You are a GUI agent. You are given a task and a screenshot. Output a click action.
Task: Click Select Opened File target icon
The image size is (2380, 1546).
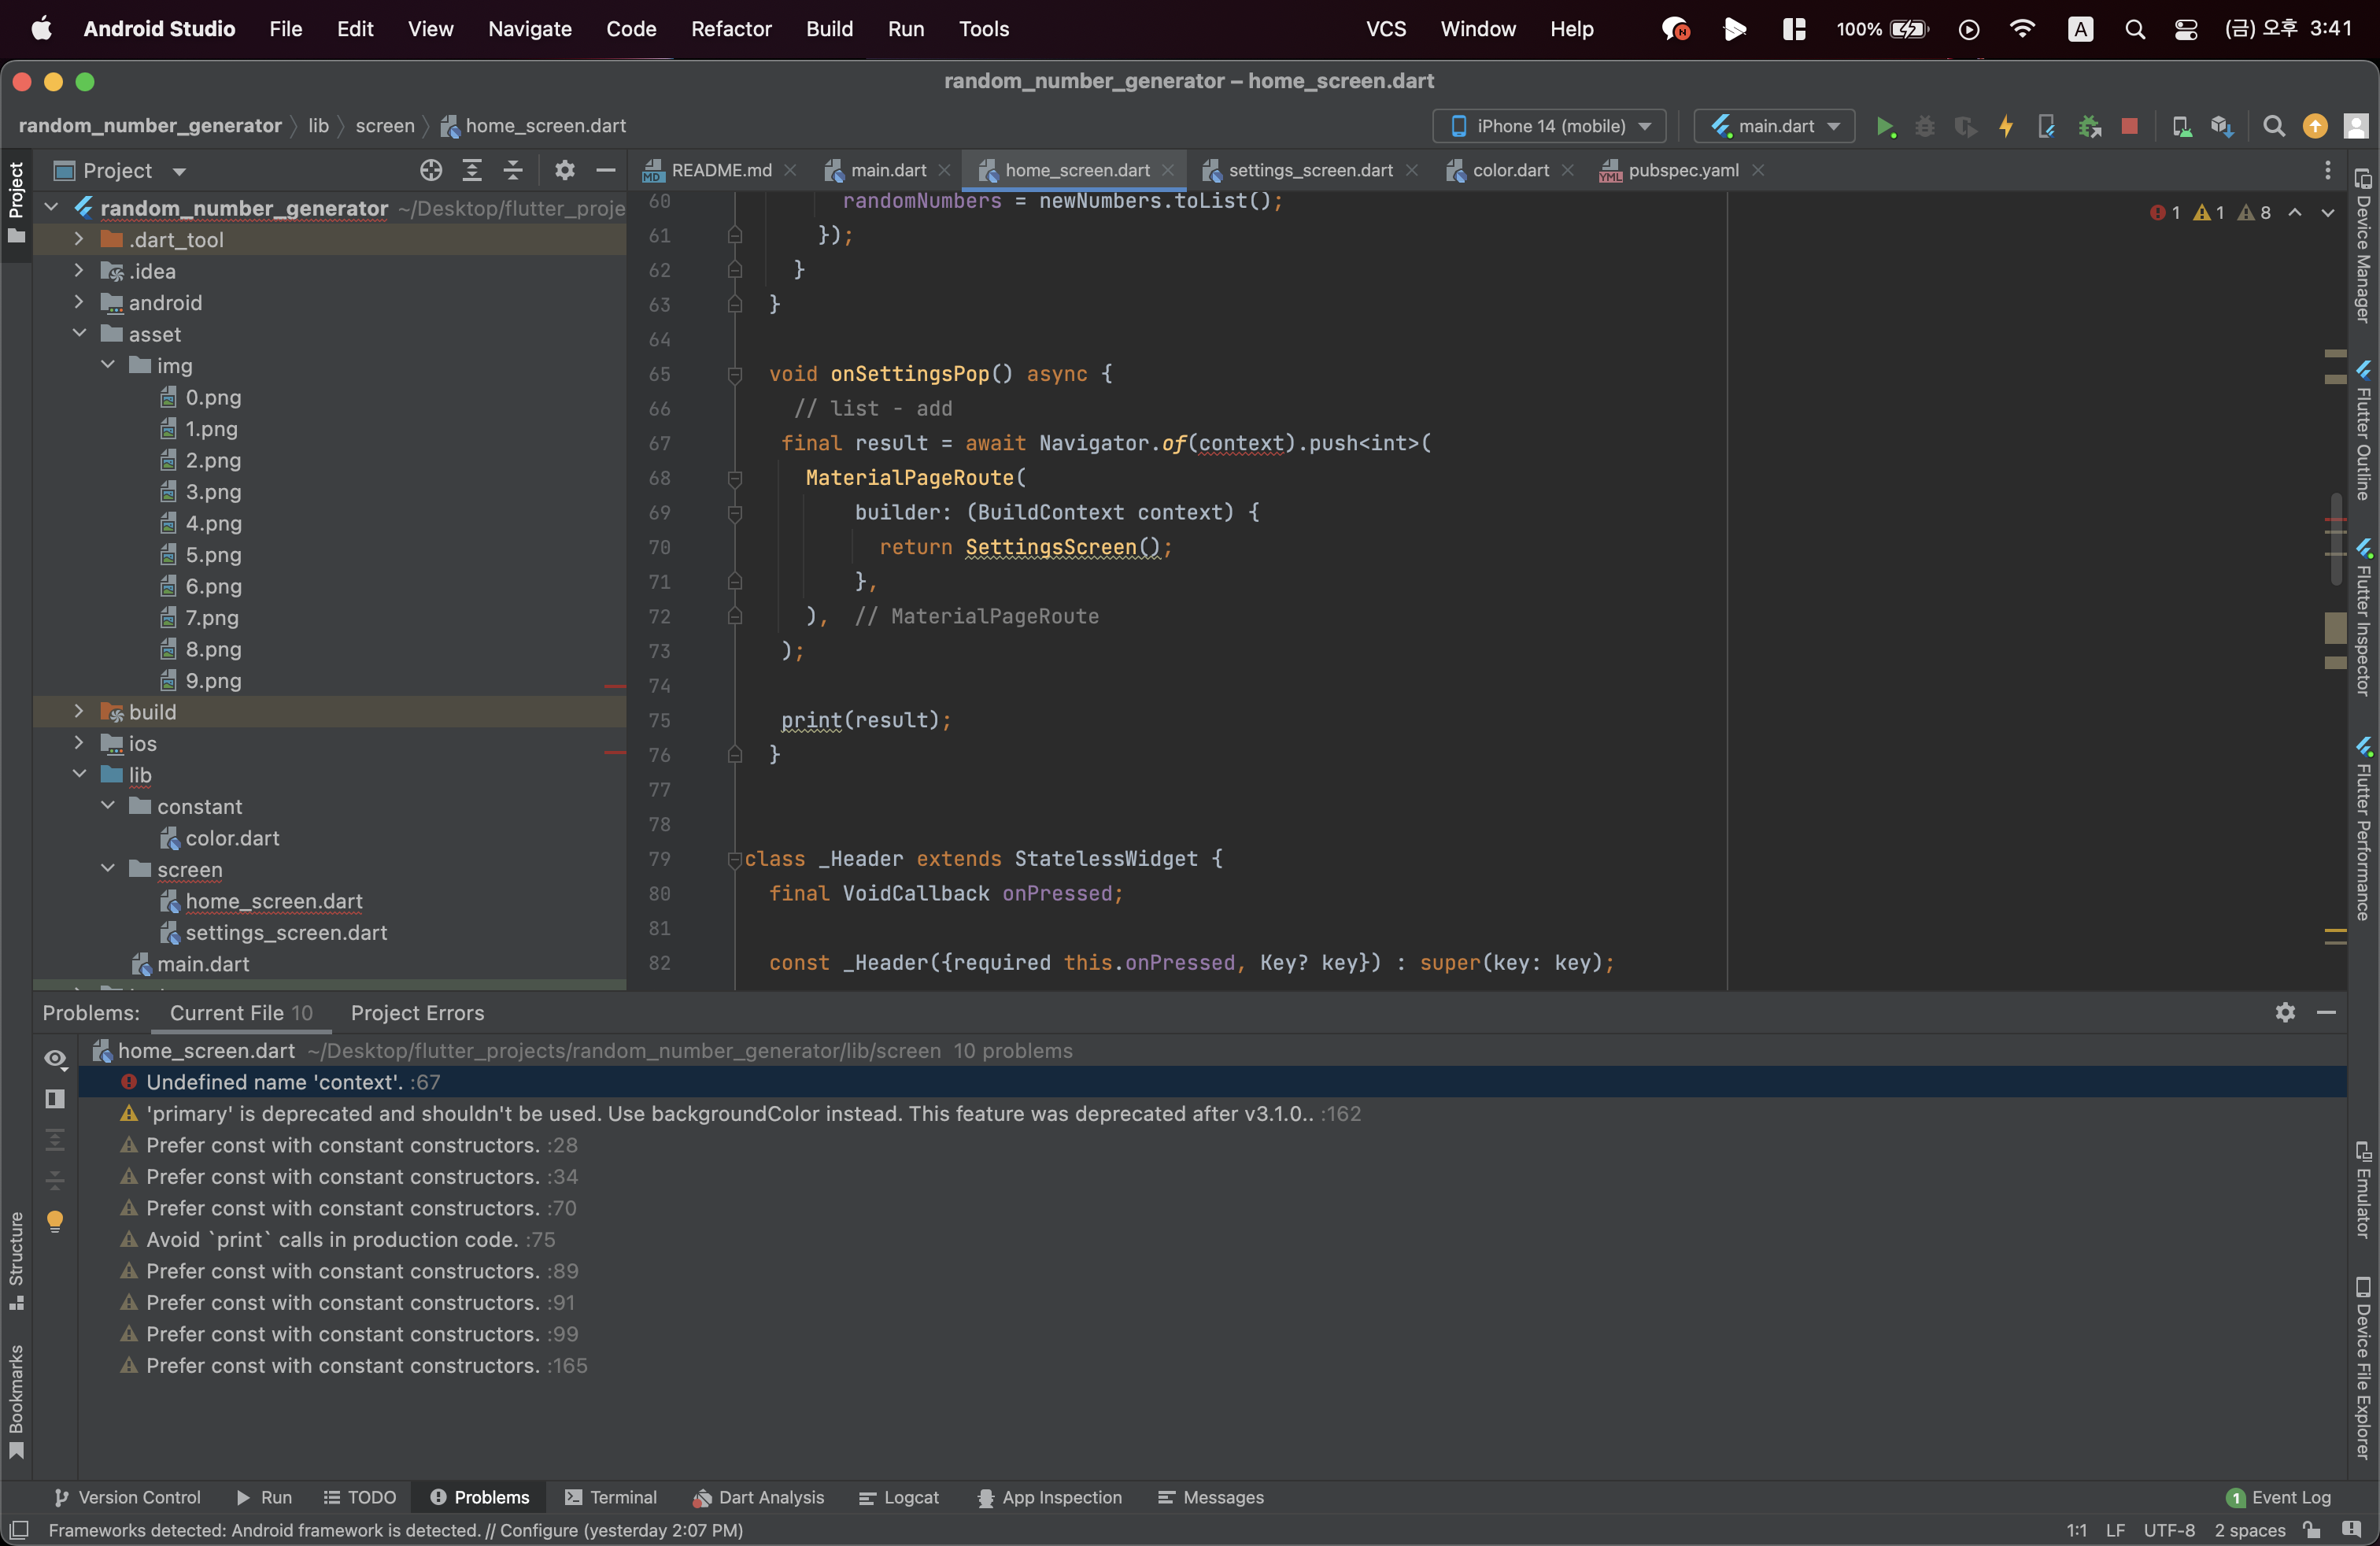coord(431,170)
